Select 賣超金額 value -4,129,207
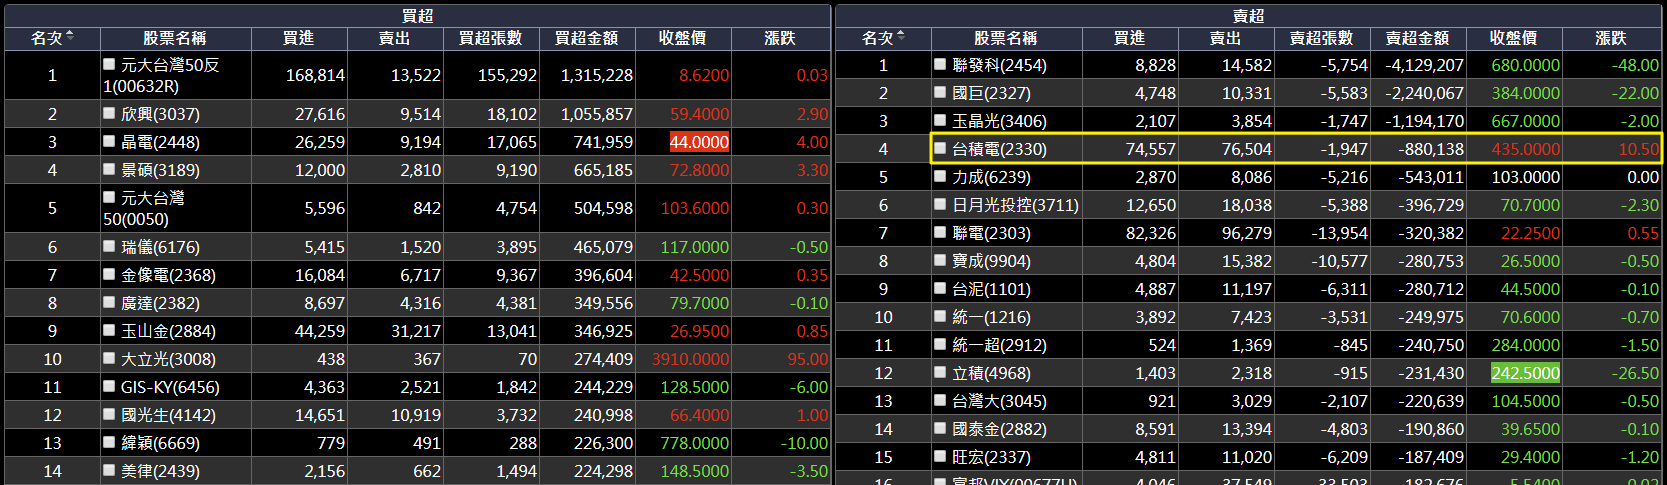This screenshot has width=1667, height=485. coord(1425,65)
